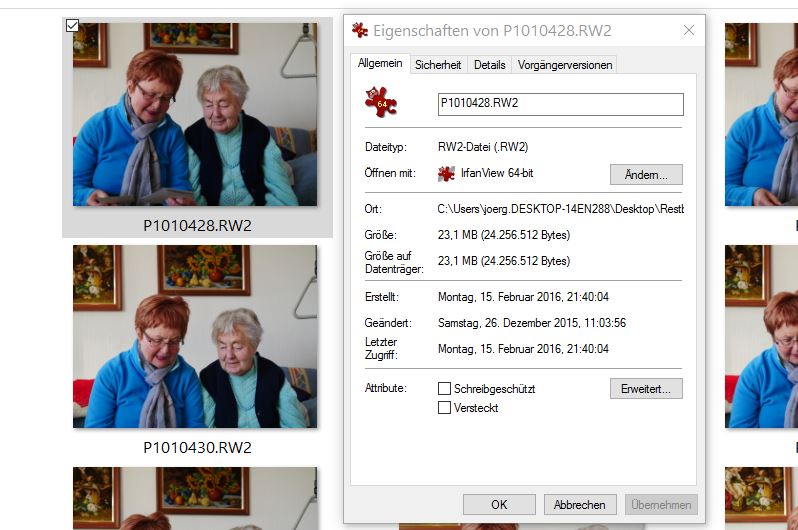Switch to the Sicherheit tab
Image resolution: width=798 pixels, height=530 pixels.
pyautogui.click(x=438, y=65)
